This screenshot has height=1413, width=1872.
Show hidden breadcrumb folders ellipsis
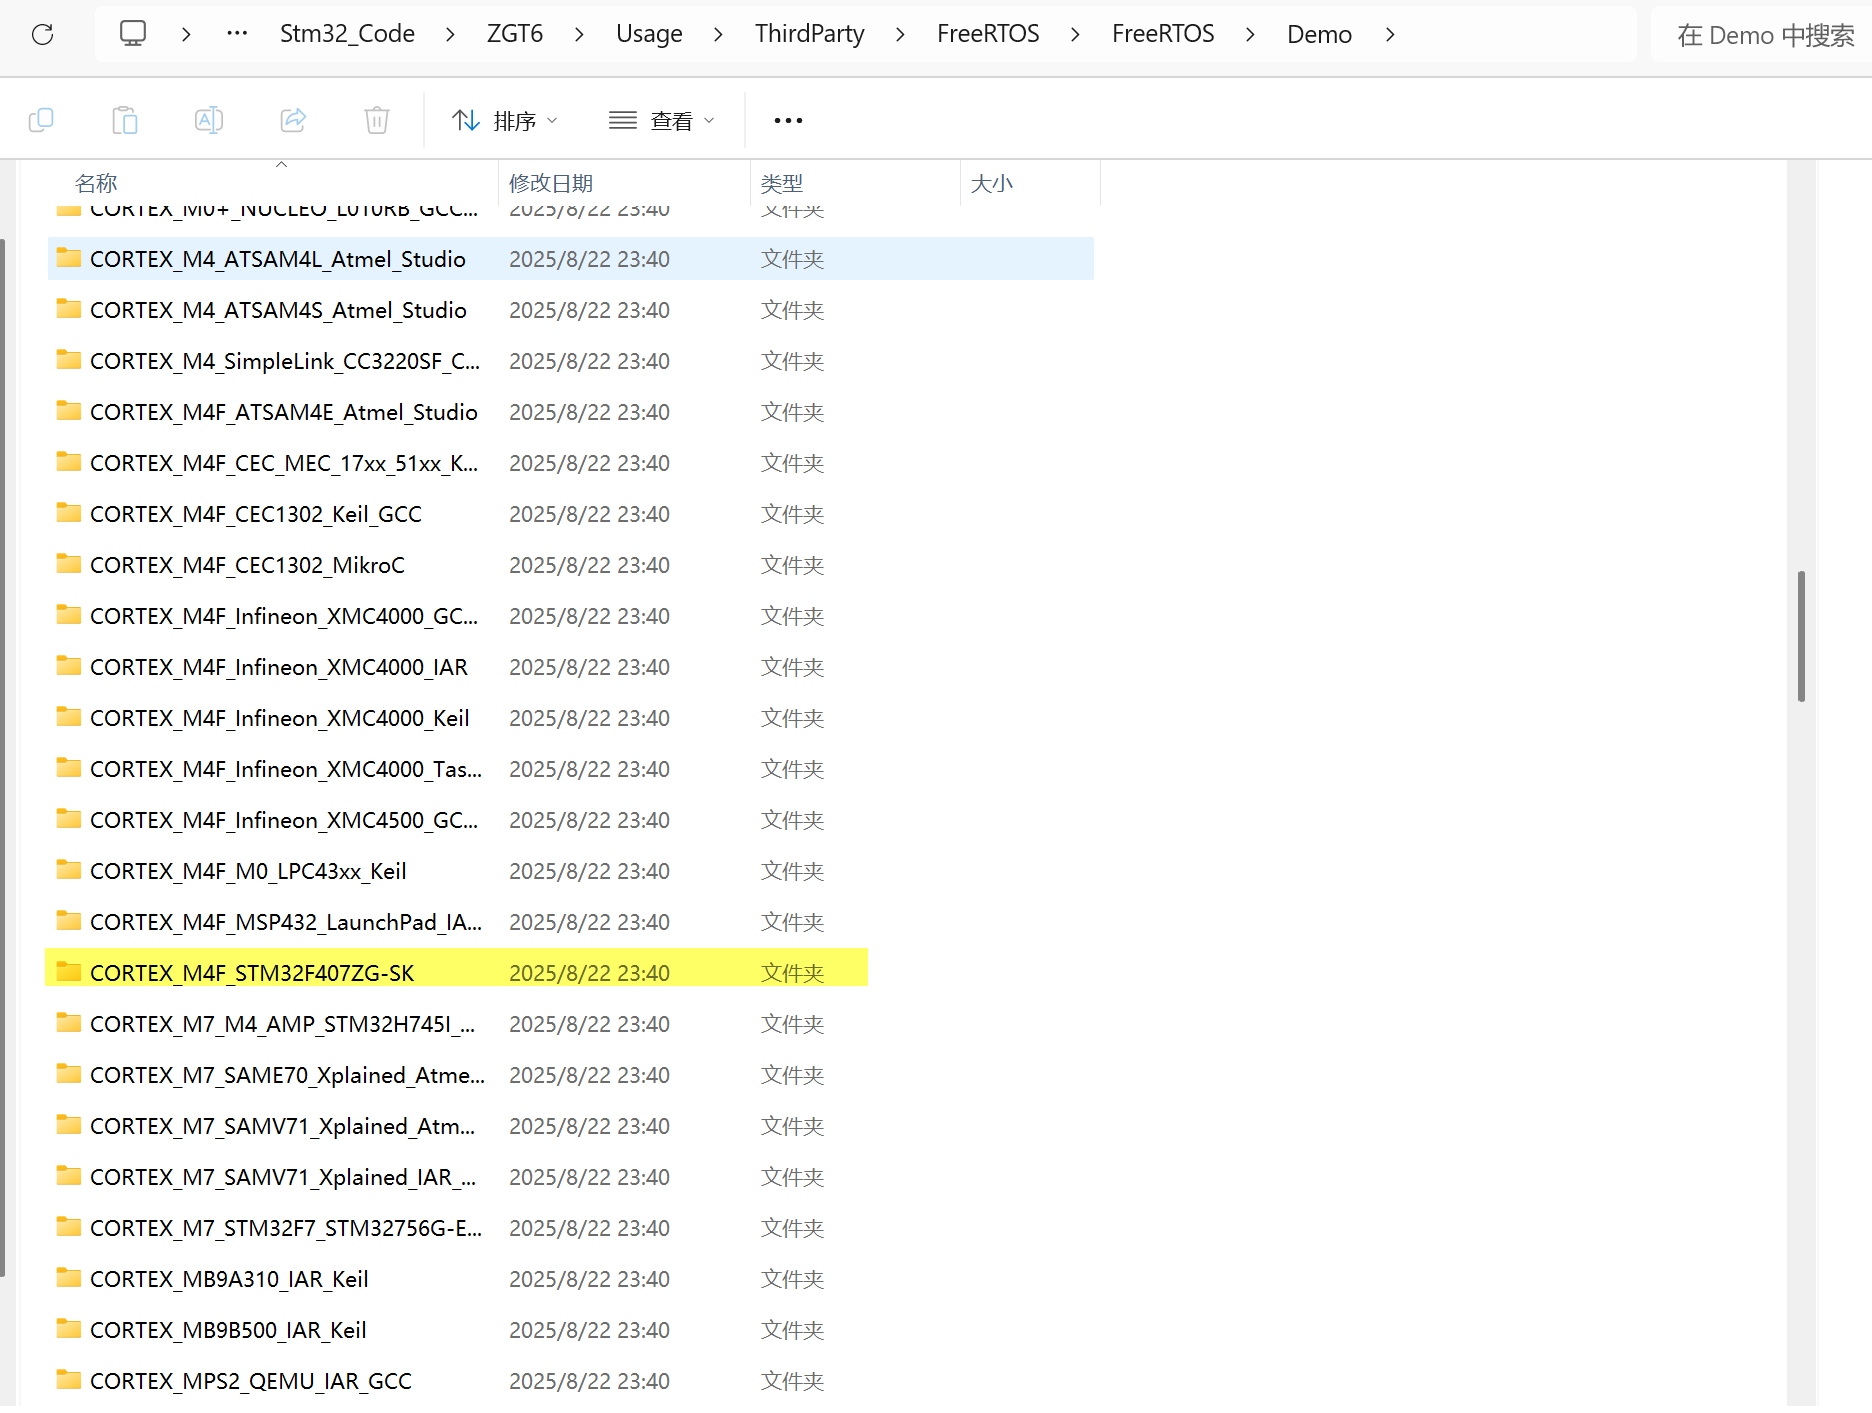click(237, 34)
